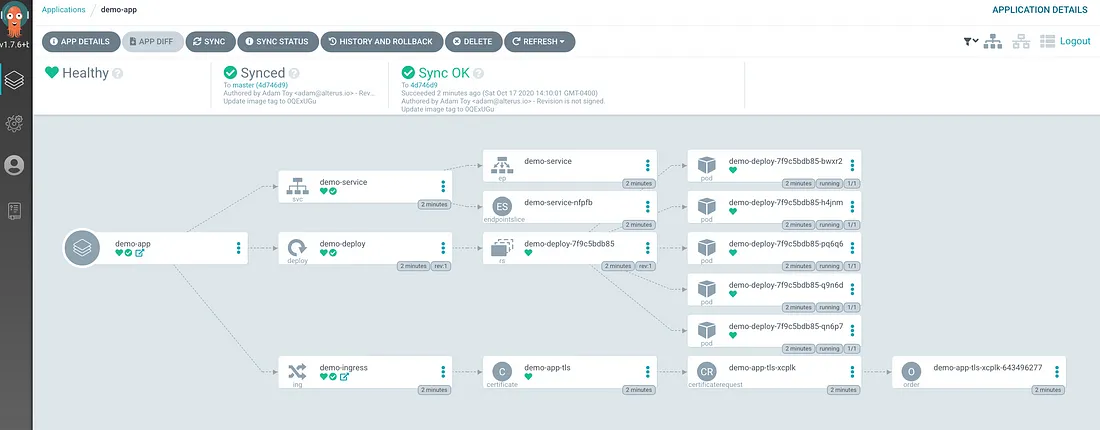
Task: Open the Argo CD octopus logo
Action: click(15, 20)
